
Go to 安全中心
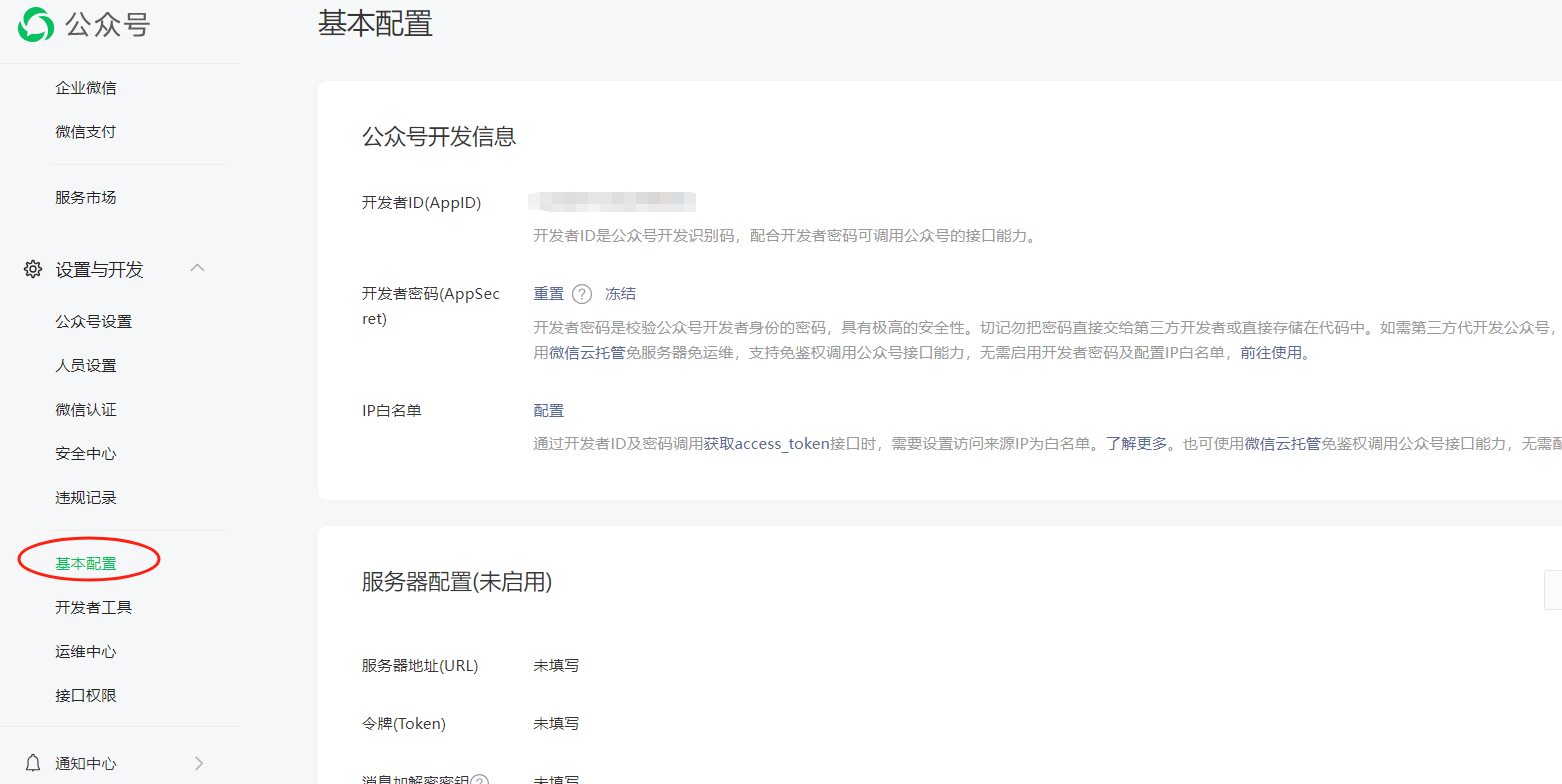tap(86, 454)
